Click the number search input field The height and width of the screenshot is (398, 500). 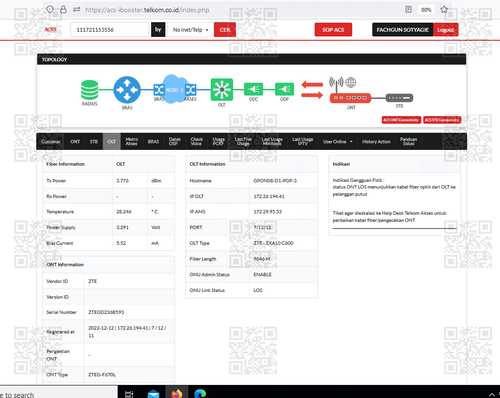click(110, 30)
